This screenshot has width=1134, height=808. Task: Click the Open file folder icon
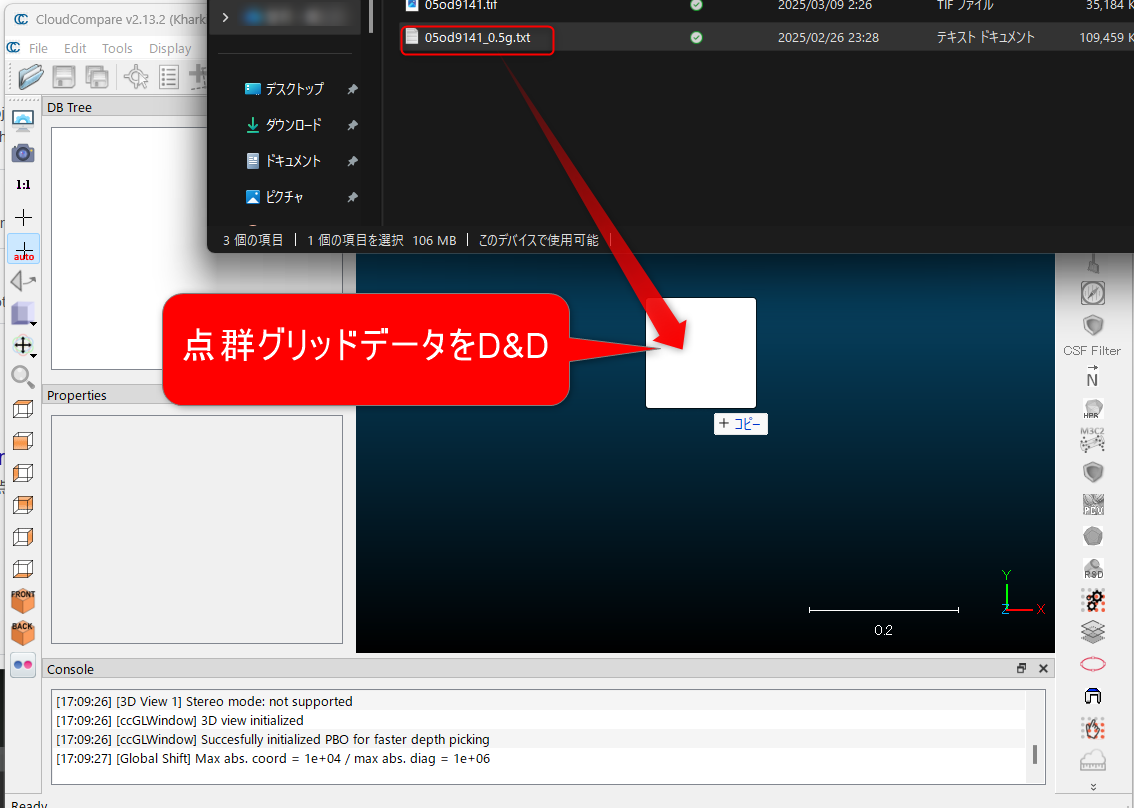(31, 77)
